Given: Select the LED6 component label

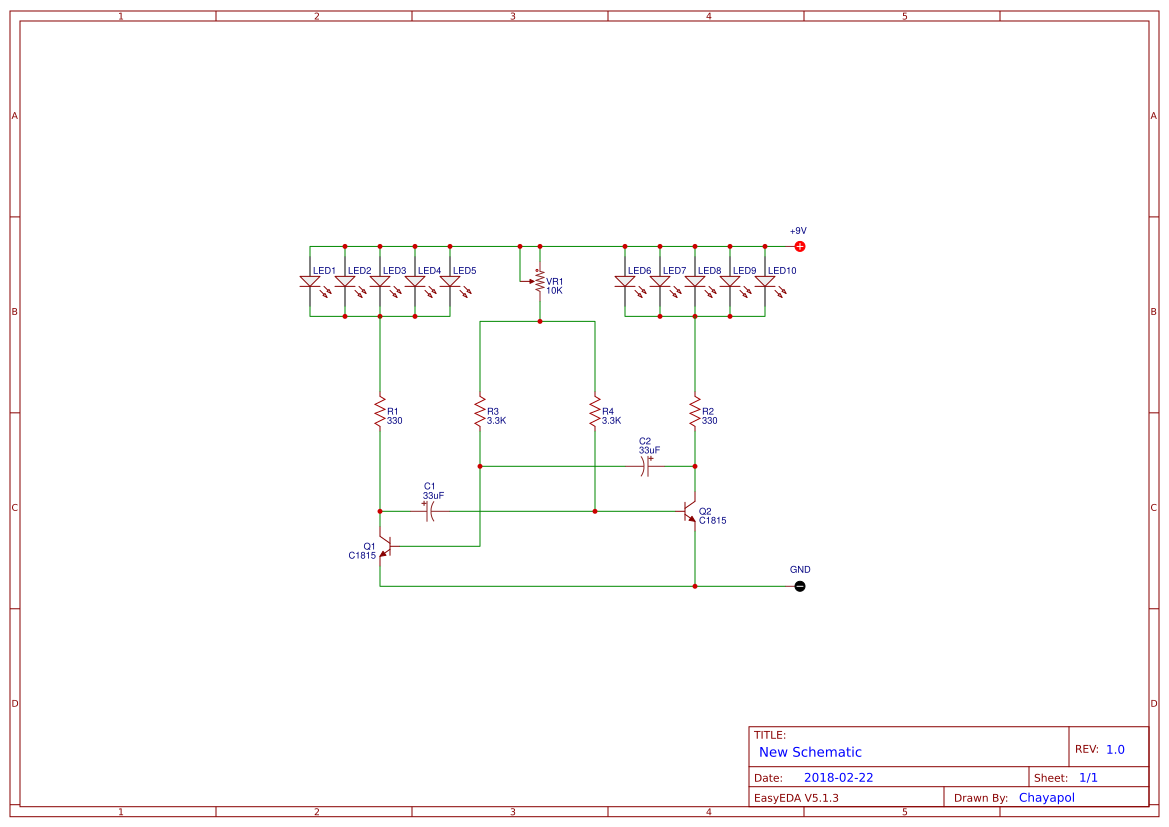Looking at the screenshot, I should coord(638,269).
